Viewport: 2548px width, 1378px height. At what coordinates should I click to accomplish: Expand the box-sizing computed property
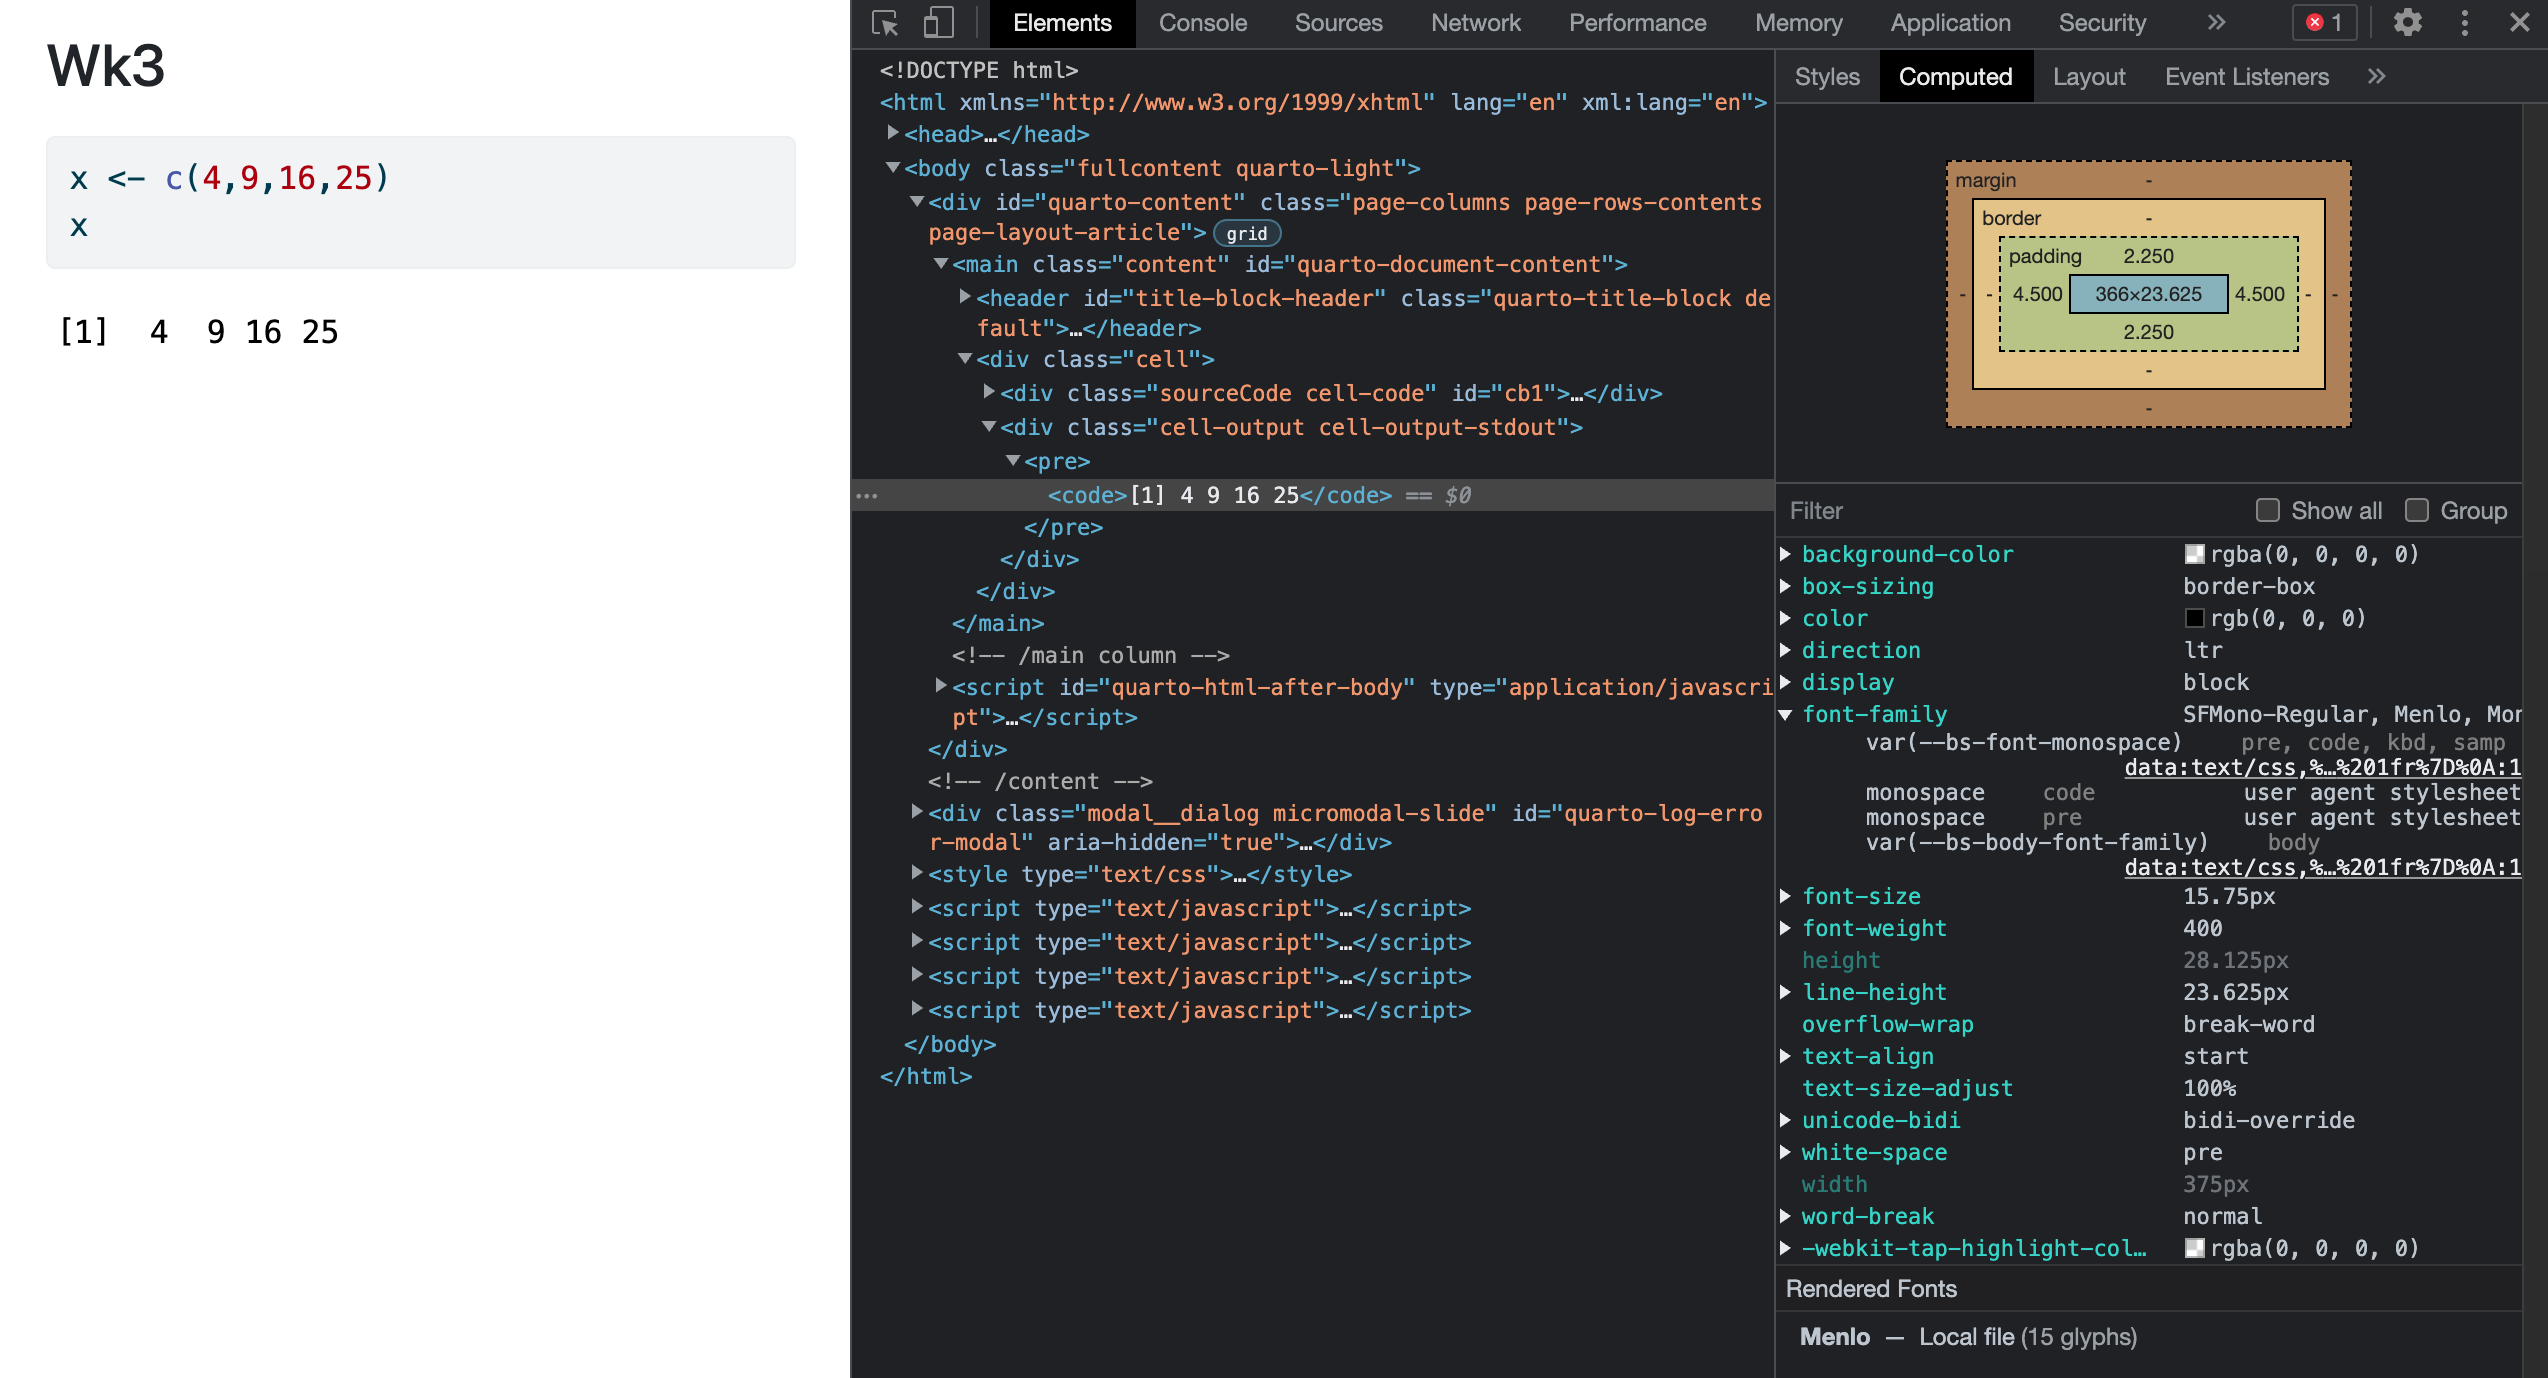1786,586
